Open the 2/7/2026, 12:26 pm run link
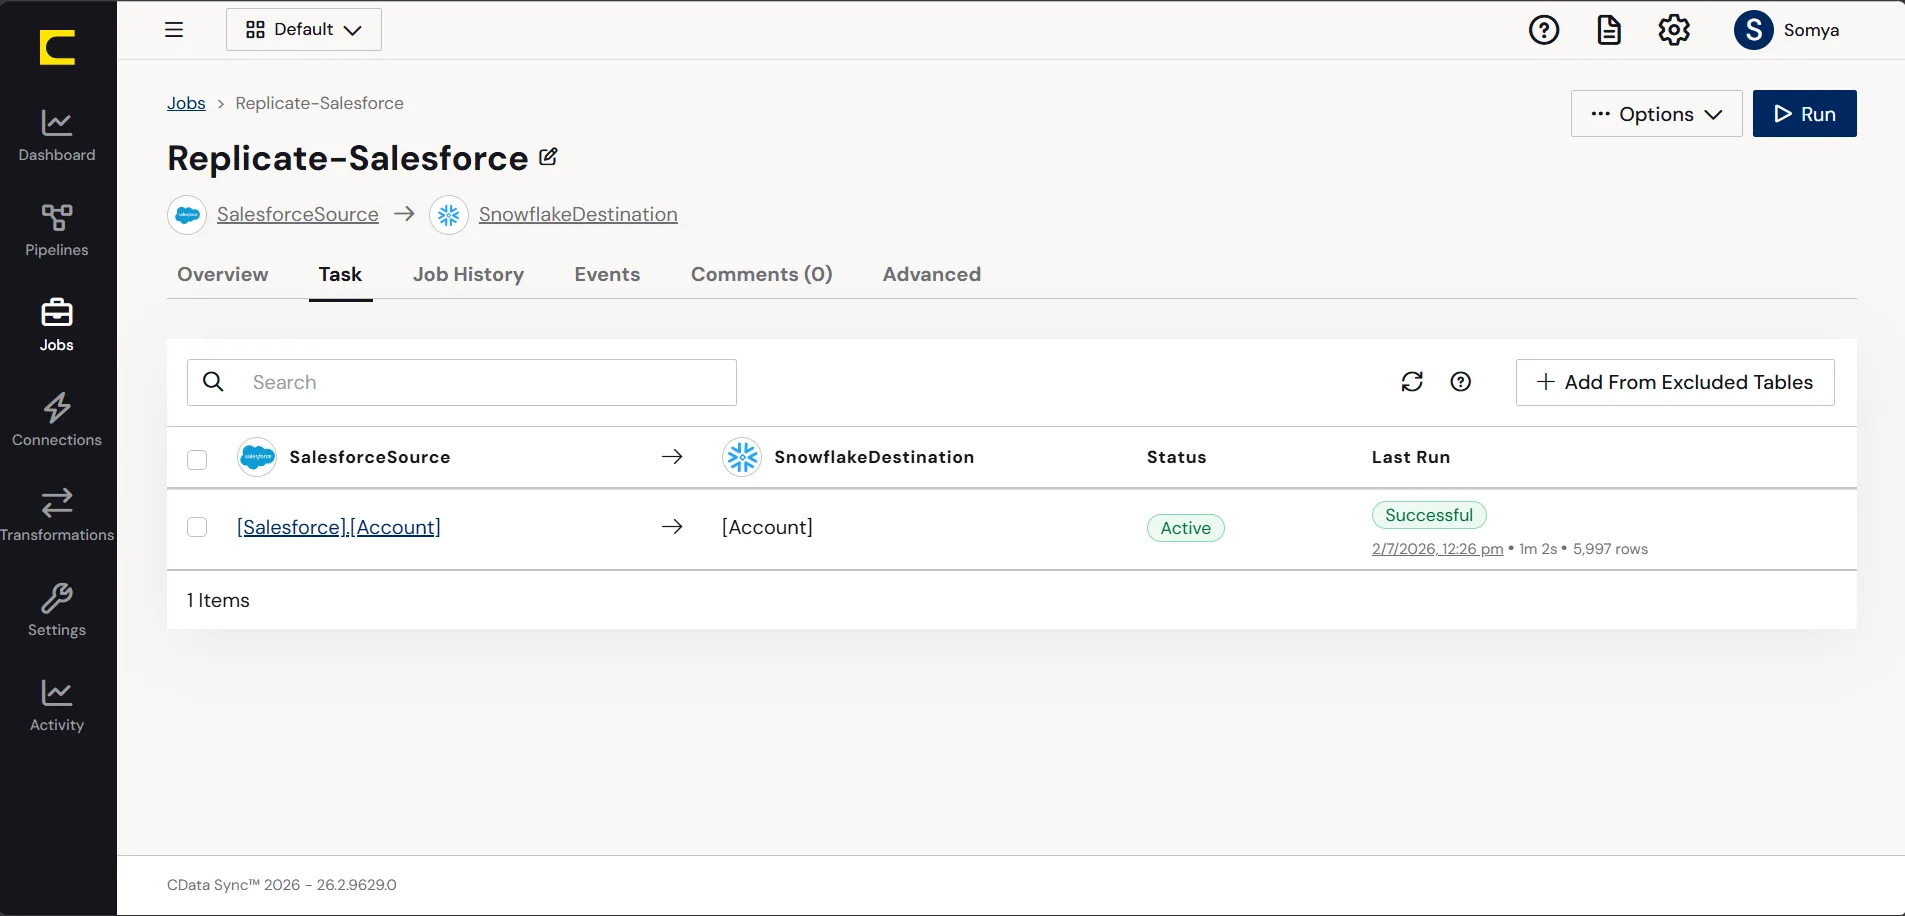 click(1438, 549)
